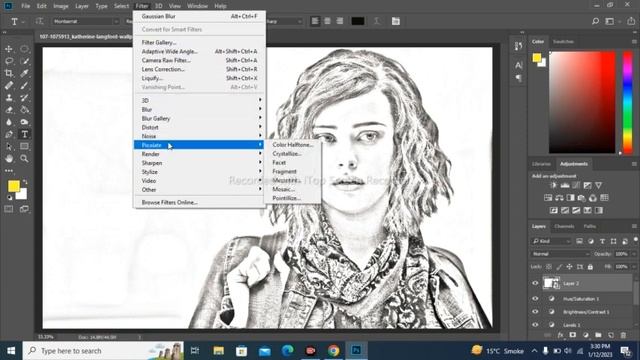Select the Zoom magnifier tool
640x360 pixels.
pos(24,158)
